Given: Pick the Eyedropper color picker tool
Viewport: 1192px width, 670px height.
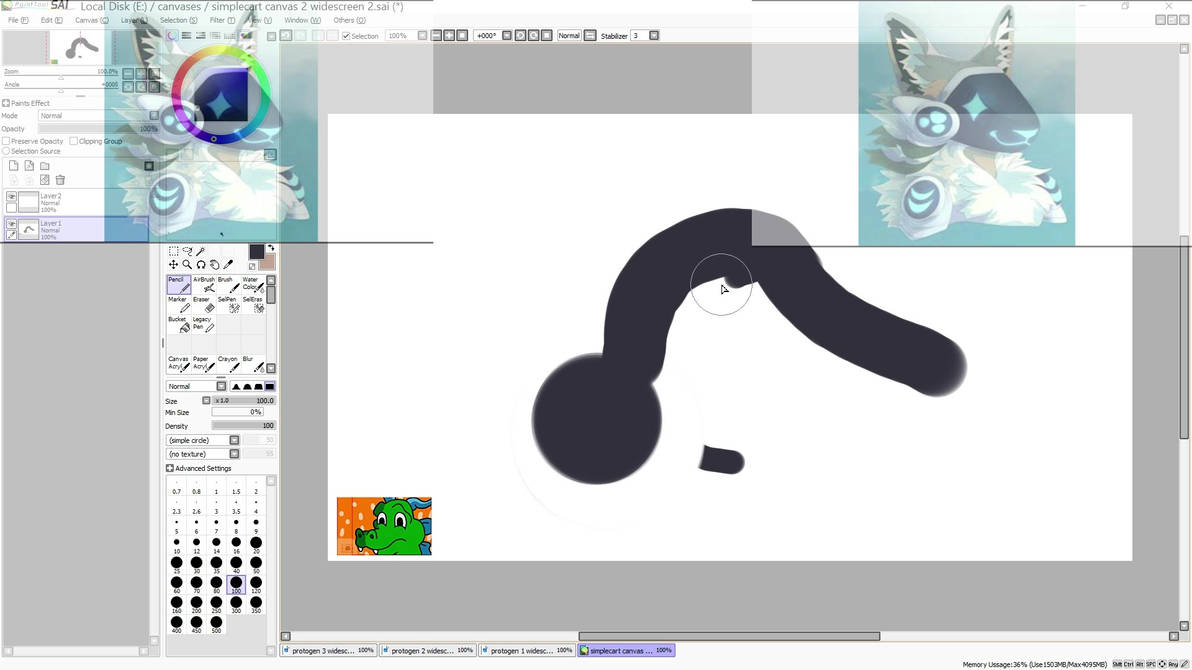Looking at the screenshot, I should [228, 265].
